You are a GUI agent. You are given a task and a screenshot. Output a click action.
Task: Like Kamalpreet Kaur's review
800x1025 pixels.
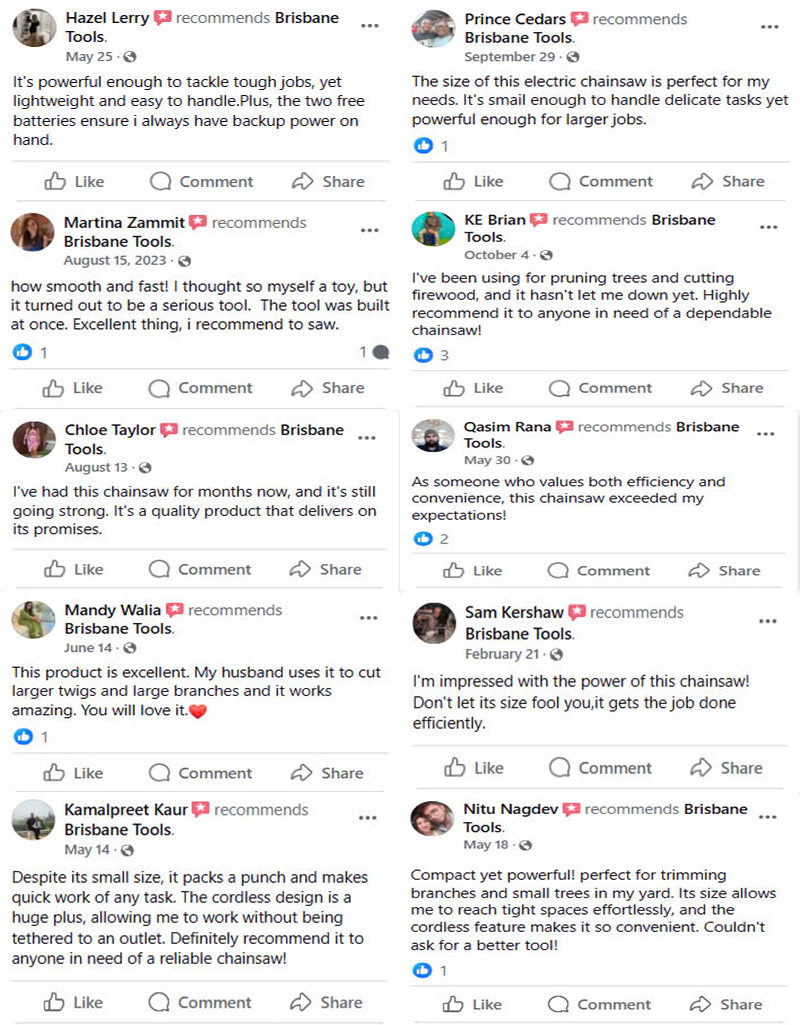pyautogui.click(x=74, y=1002)
